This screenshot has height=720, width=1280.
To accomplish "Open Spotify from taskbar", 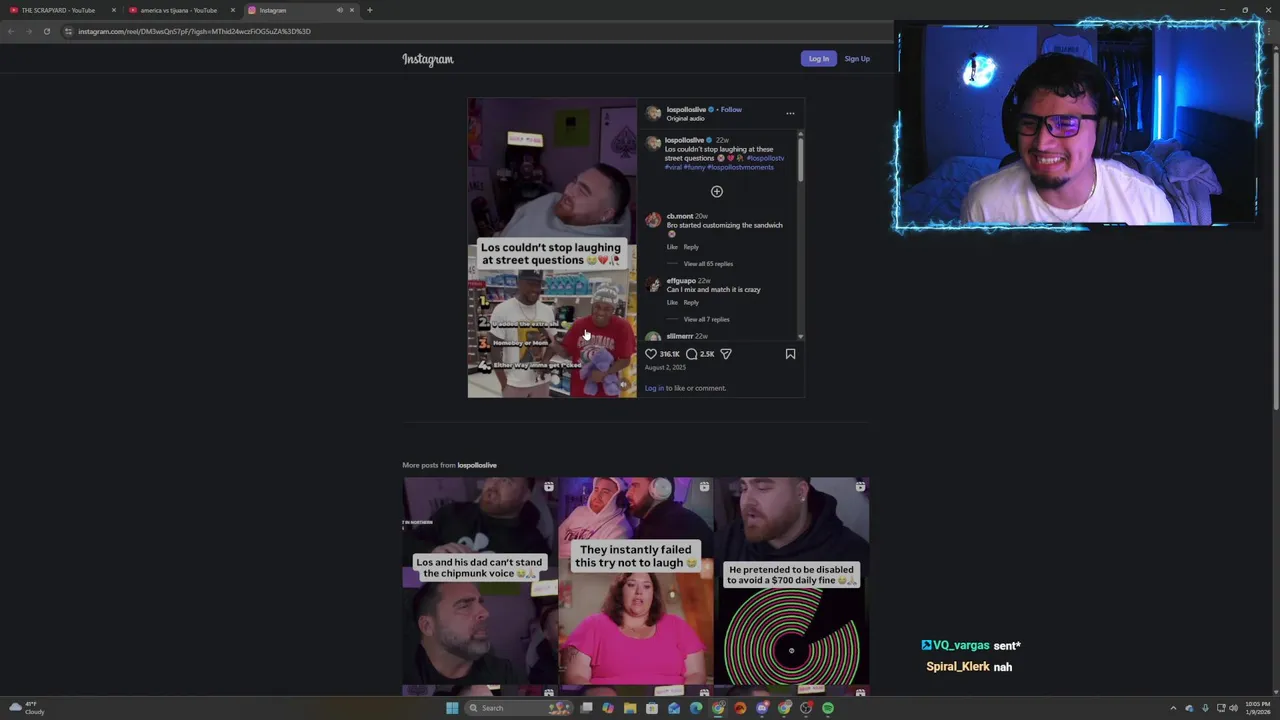I will [828, 708].
